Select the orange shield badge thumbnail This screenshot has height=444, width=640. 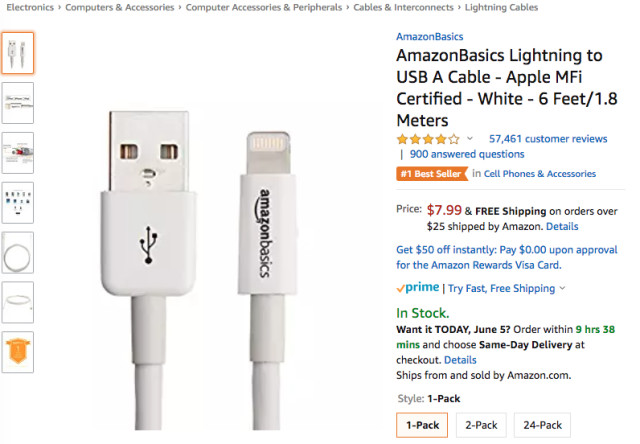(18, 351)
